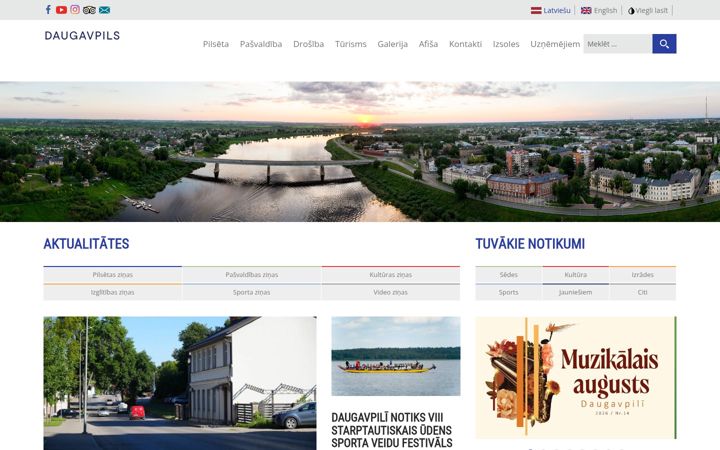Select the Izglītības ziņas tab
720x450 pixels.
[112, 292]
